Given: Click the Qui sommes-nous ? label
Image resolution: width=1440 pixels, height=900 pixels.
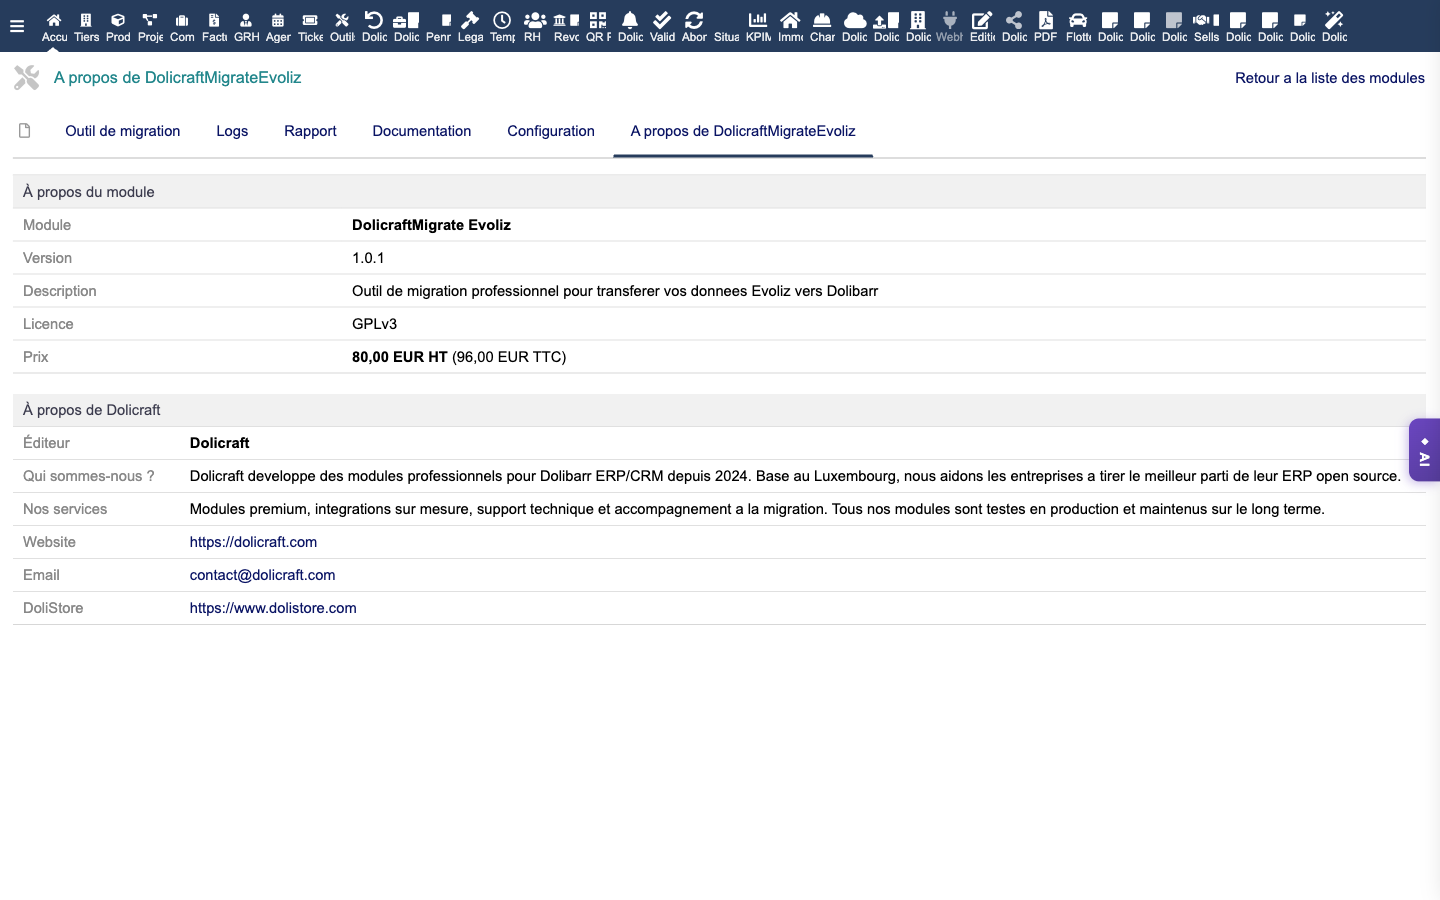Looking at the screenshot, I should click(x=89, y=476).
